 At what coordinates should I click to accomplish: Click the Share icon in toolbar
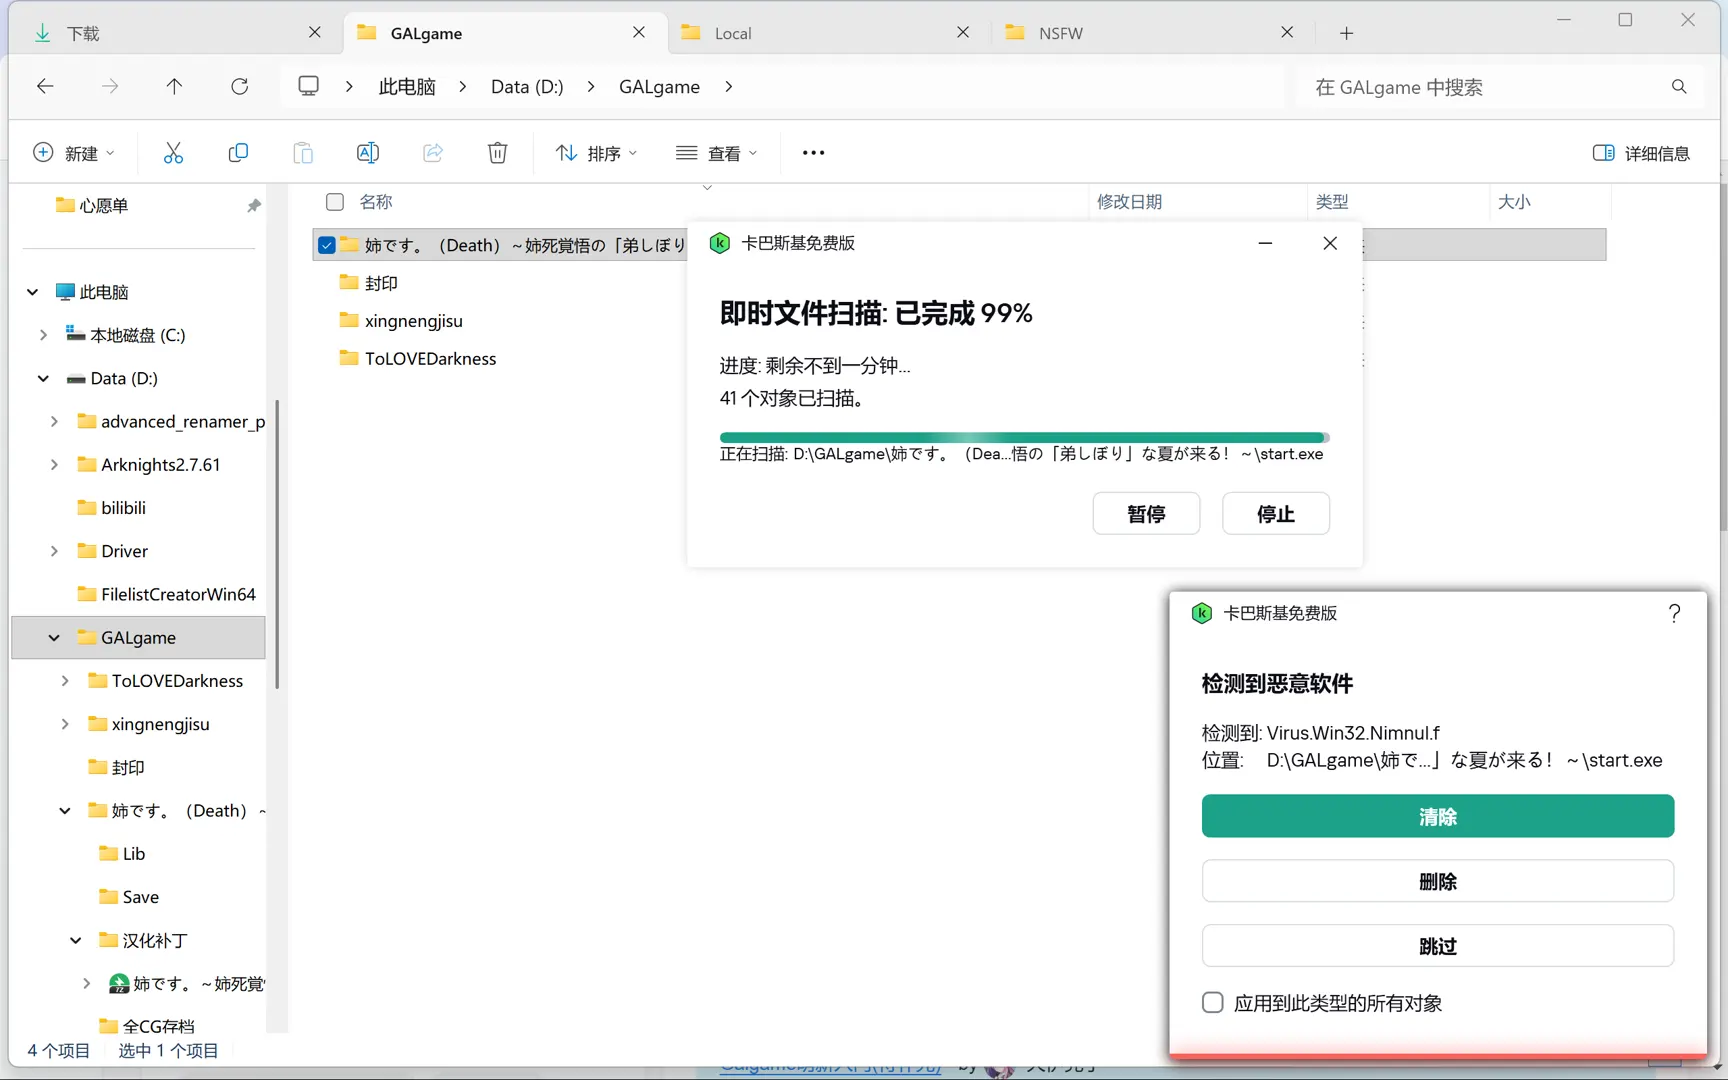click(432, 153)
